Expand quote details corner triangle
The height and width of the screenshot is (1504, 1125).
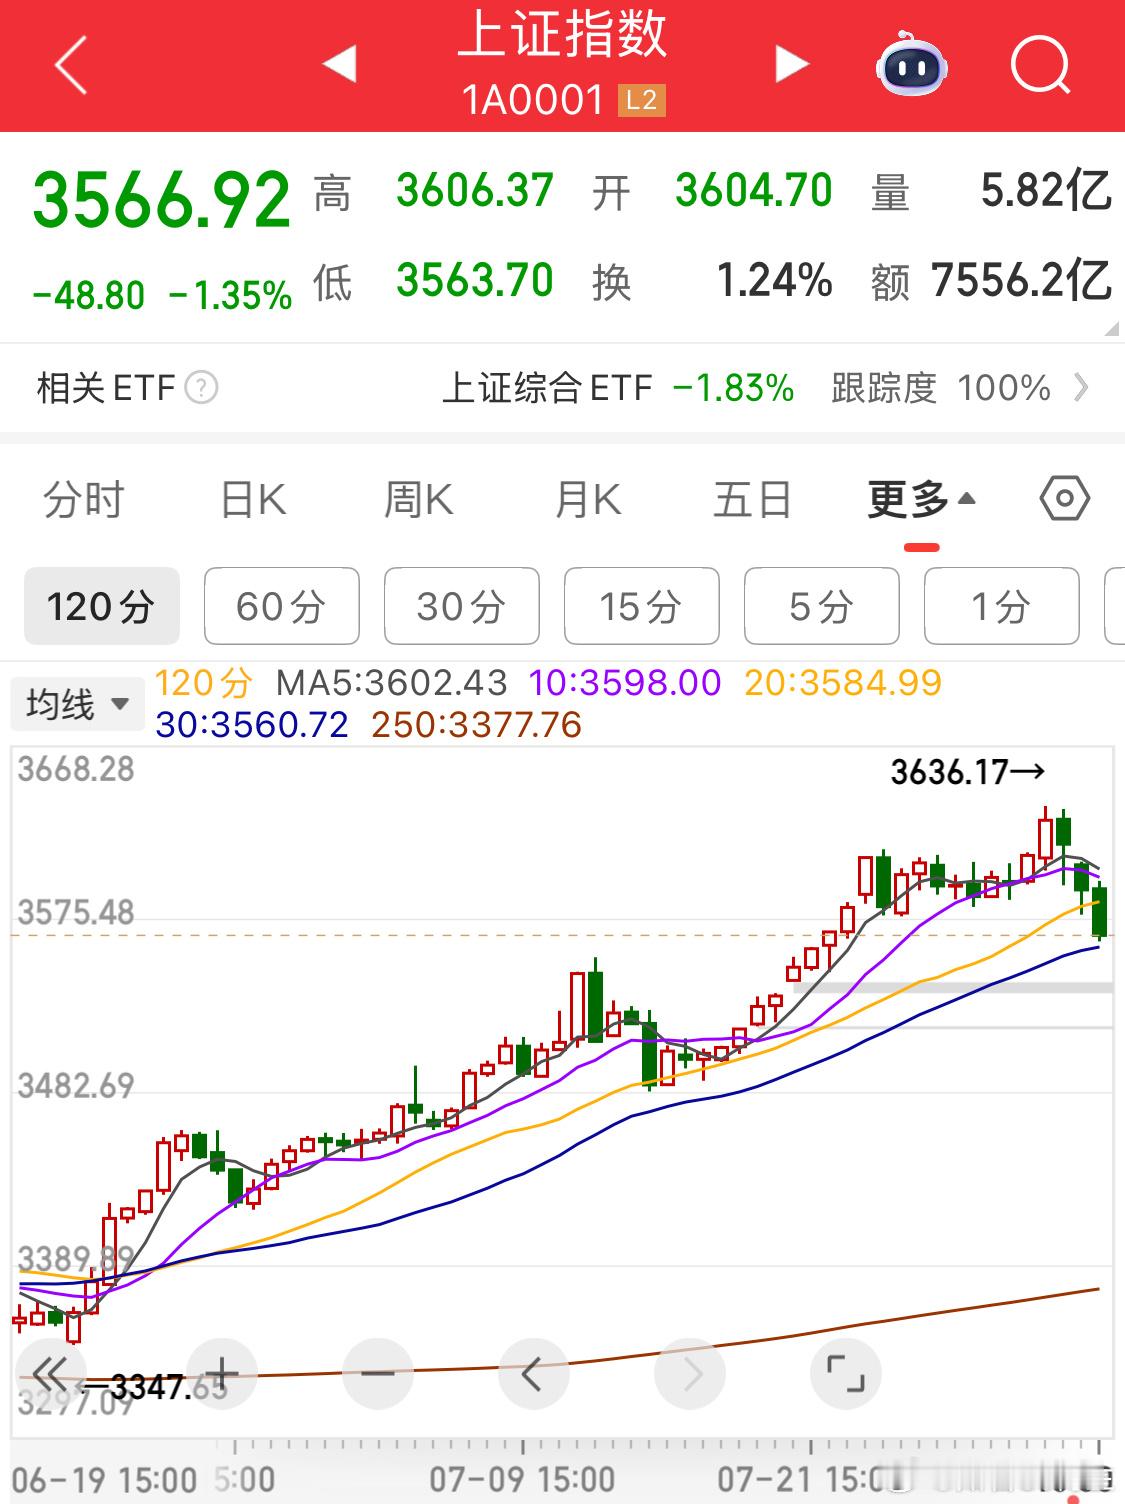(1111, 330)
